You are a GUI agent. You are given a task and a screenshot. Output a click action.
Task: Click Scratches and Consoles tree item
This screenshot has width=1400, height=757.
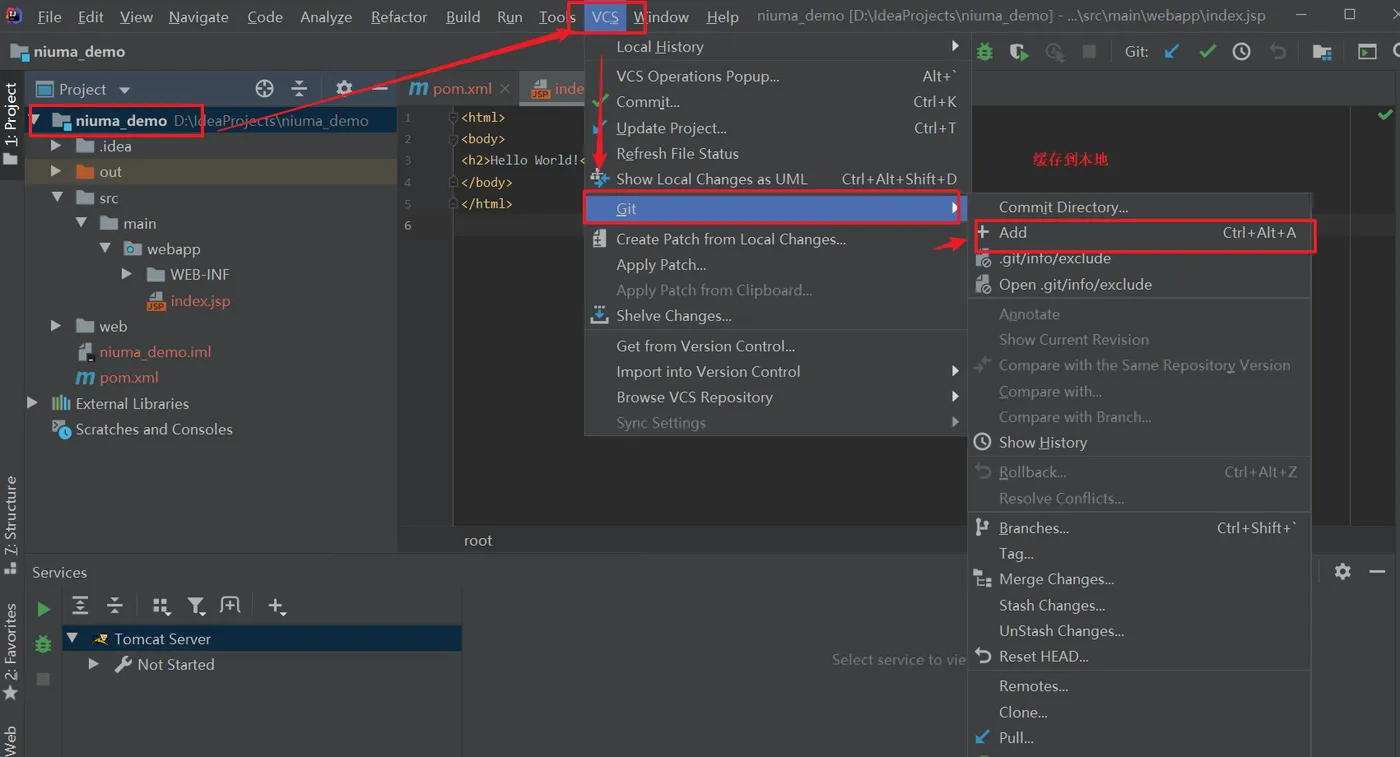pos(154,429)
